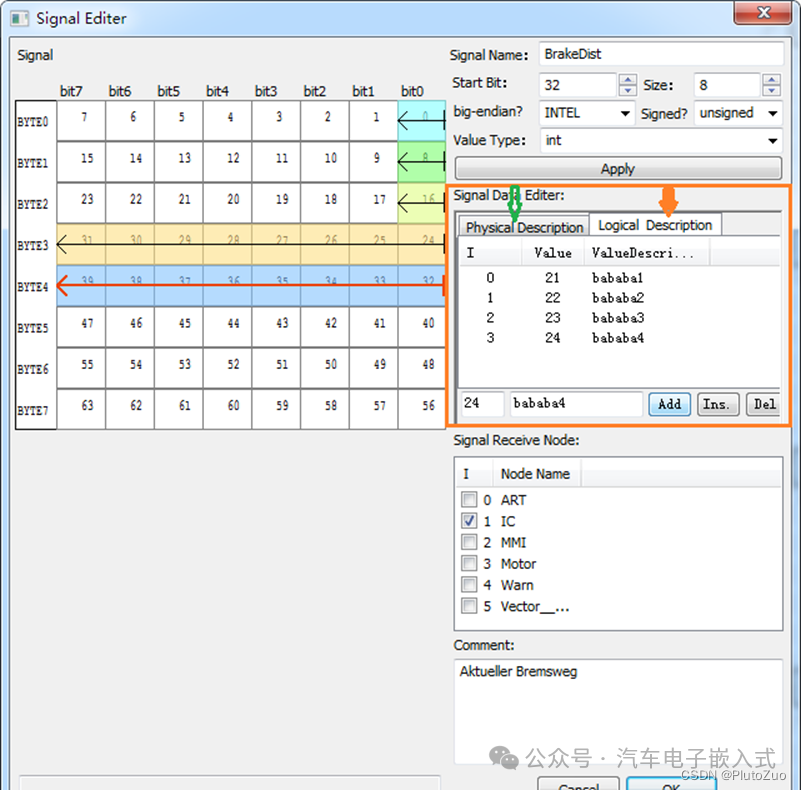Click bit cell 49 in BYTE6
Image resolution: width=801 pixels, height=790 pixels.
[374, 368]
